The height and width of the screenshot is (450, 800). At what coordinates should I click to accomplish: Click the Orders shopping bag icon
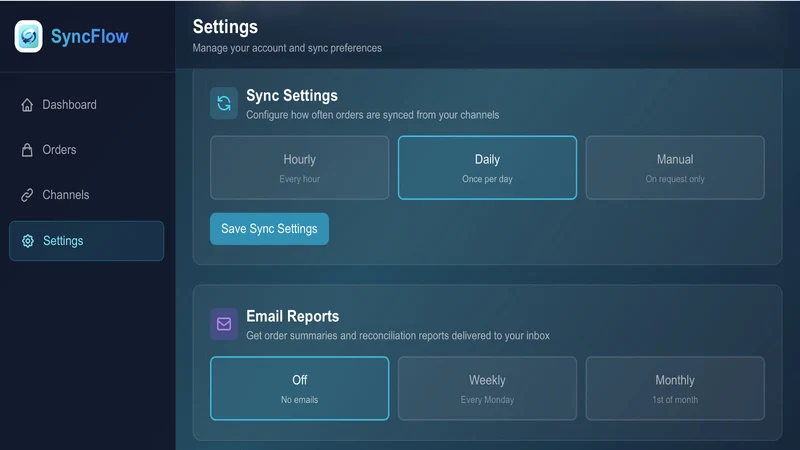point(27,149)
